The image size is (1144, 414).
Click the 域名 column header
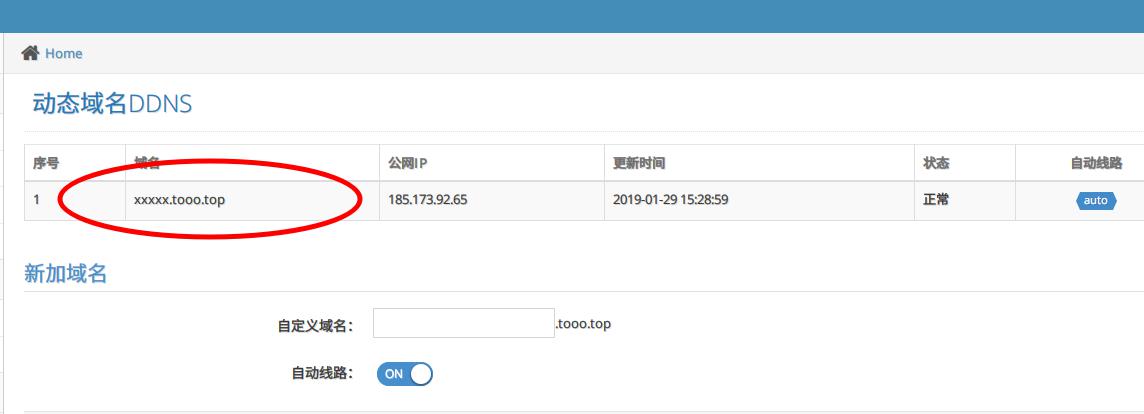coord(147,163)
